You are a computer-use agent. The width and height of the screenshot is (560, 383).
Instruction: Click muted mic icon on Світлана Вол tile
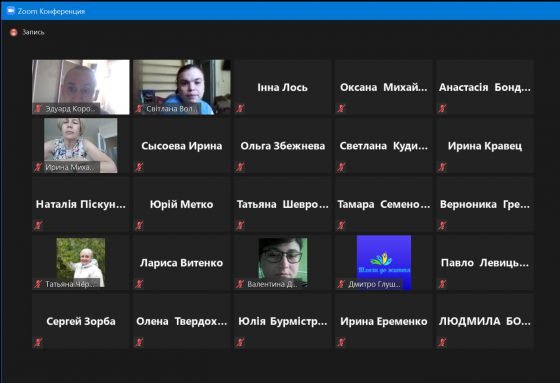pyautogui.click(x=139, y=108)
